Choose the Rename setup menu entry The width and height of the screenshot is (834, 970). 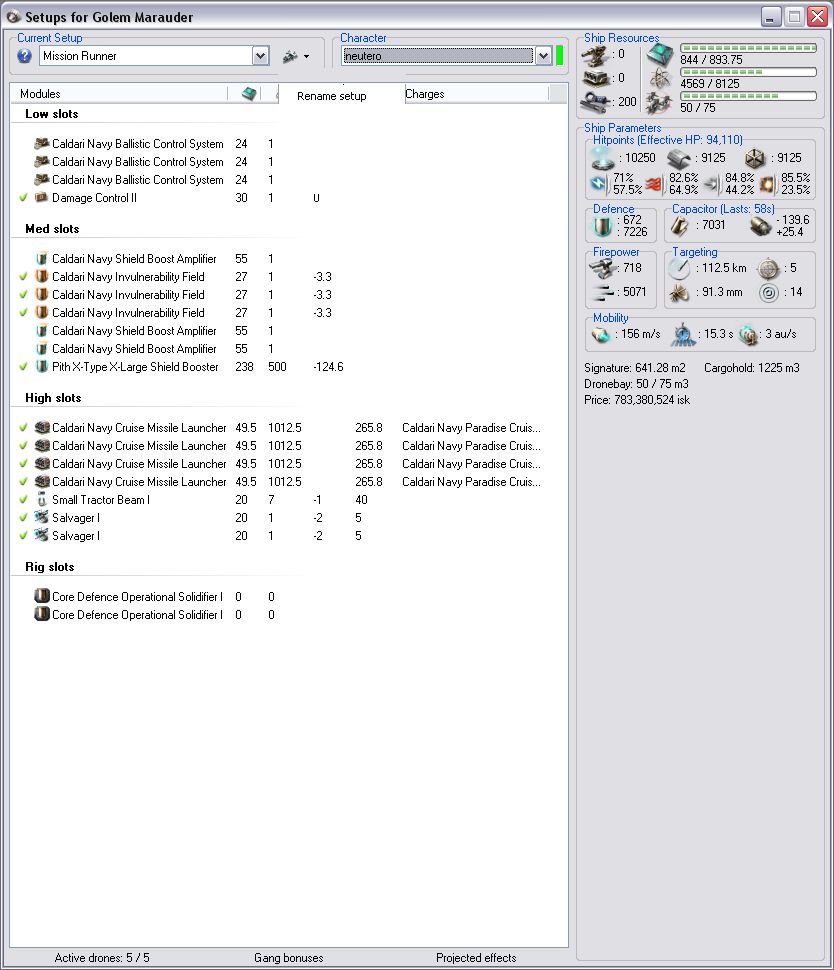pyautogui.click(x=332, y=96)
